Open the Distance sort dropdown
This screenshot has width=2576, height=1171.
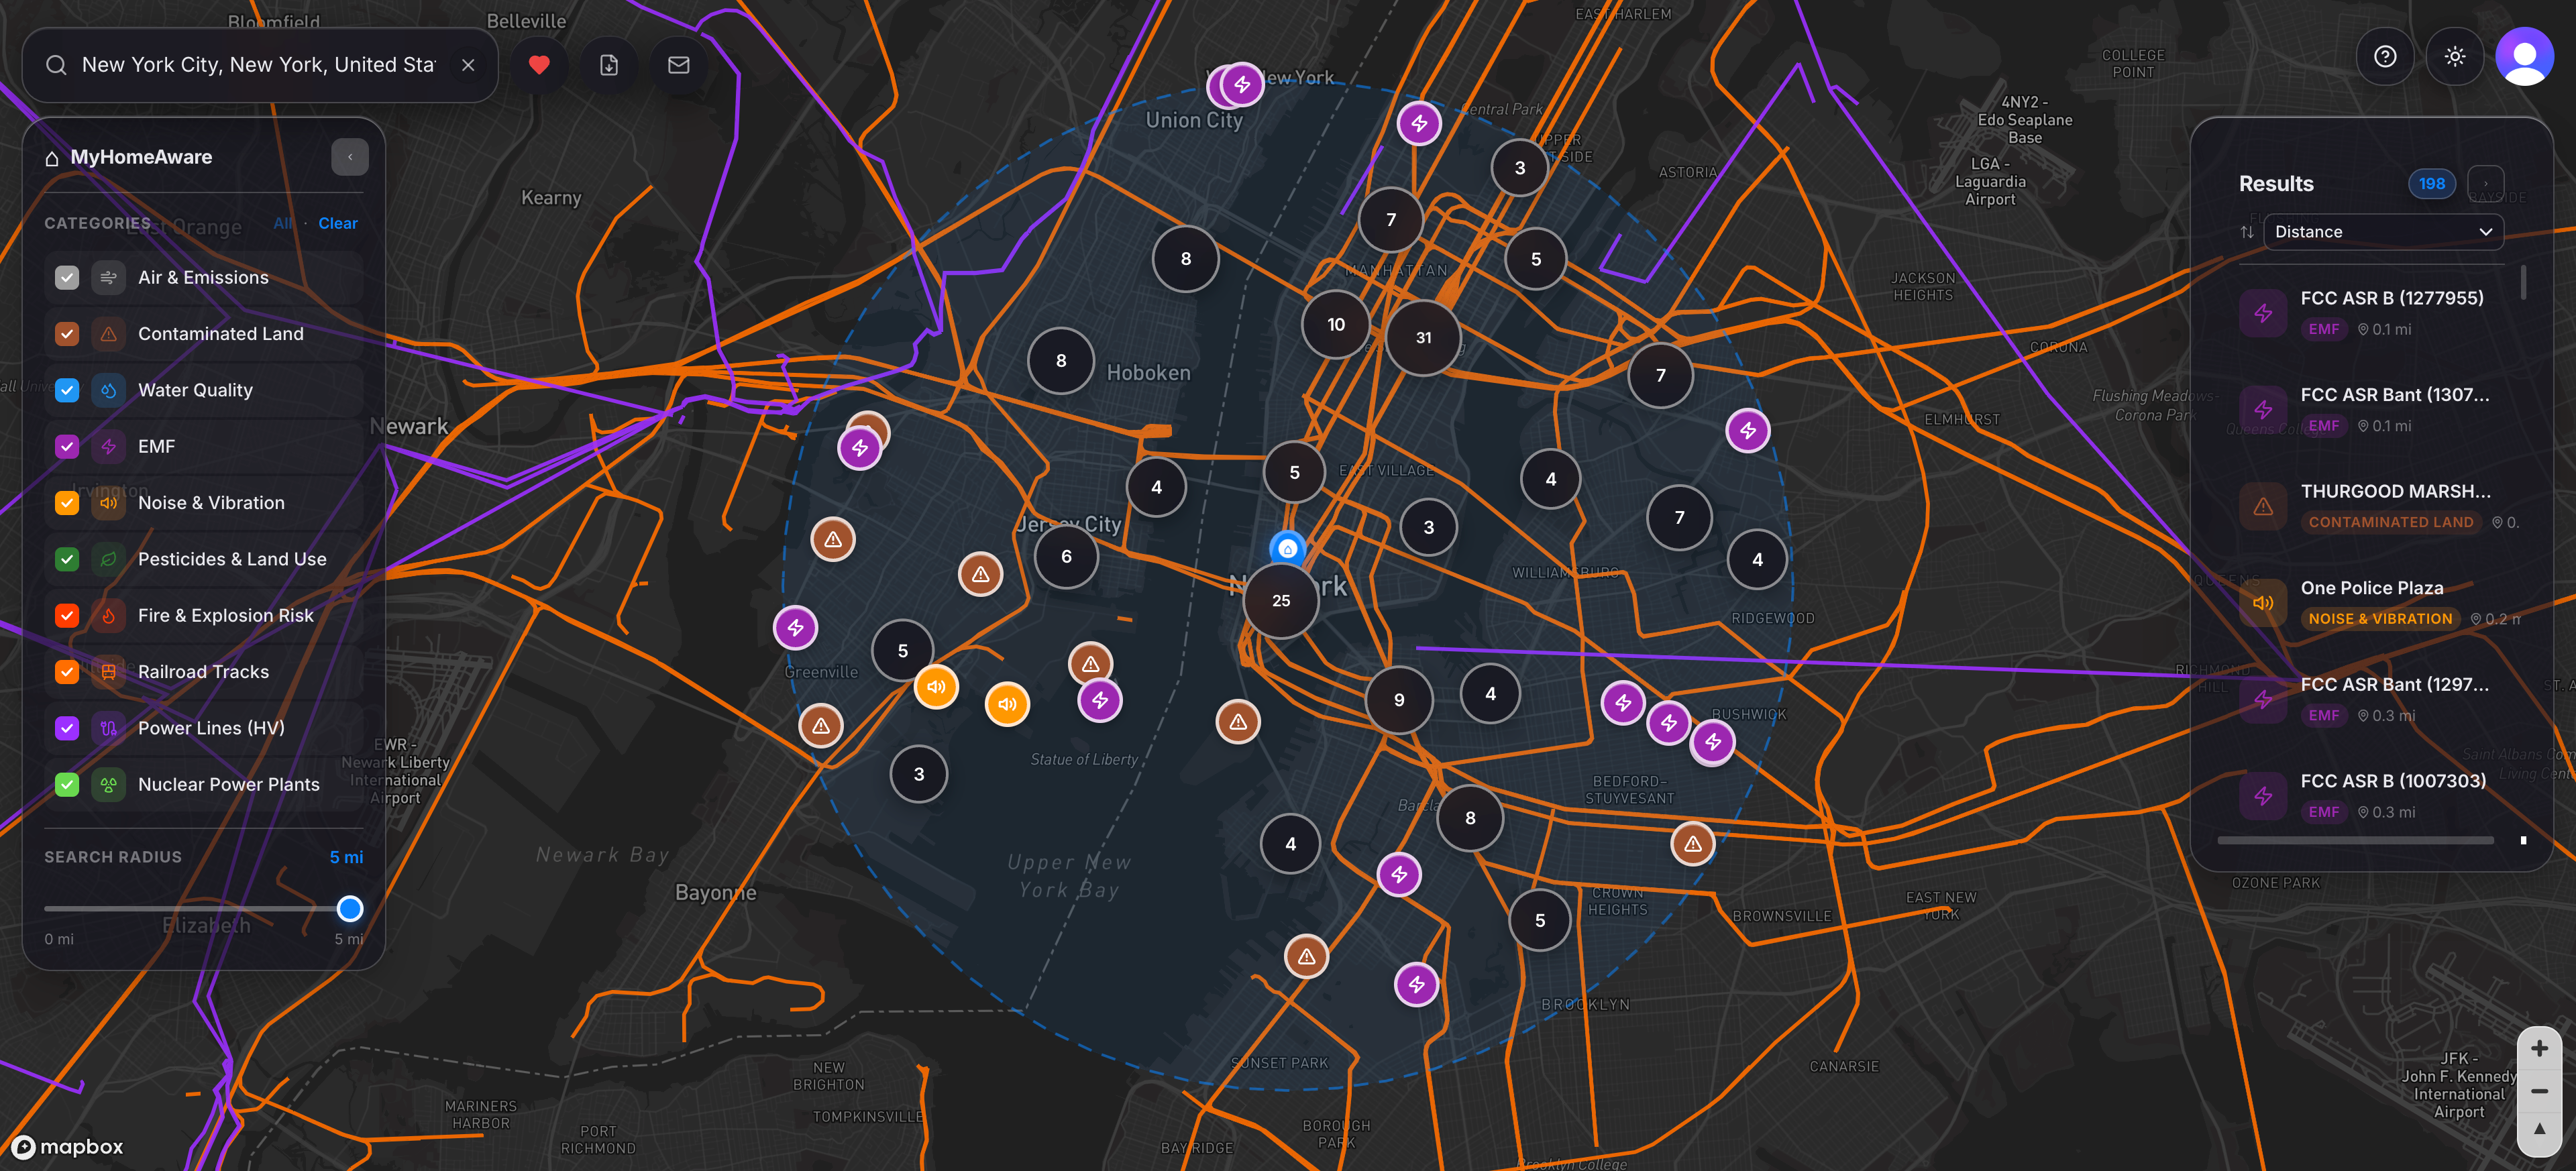2383,232
